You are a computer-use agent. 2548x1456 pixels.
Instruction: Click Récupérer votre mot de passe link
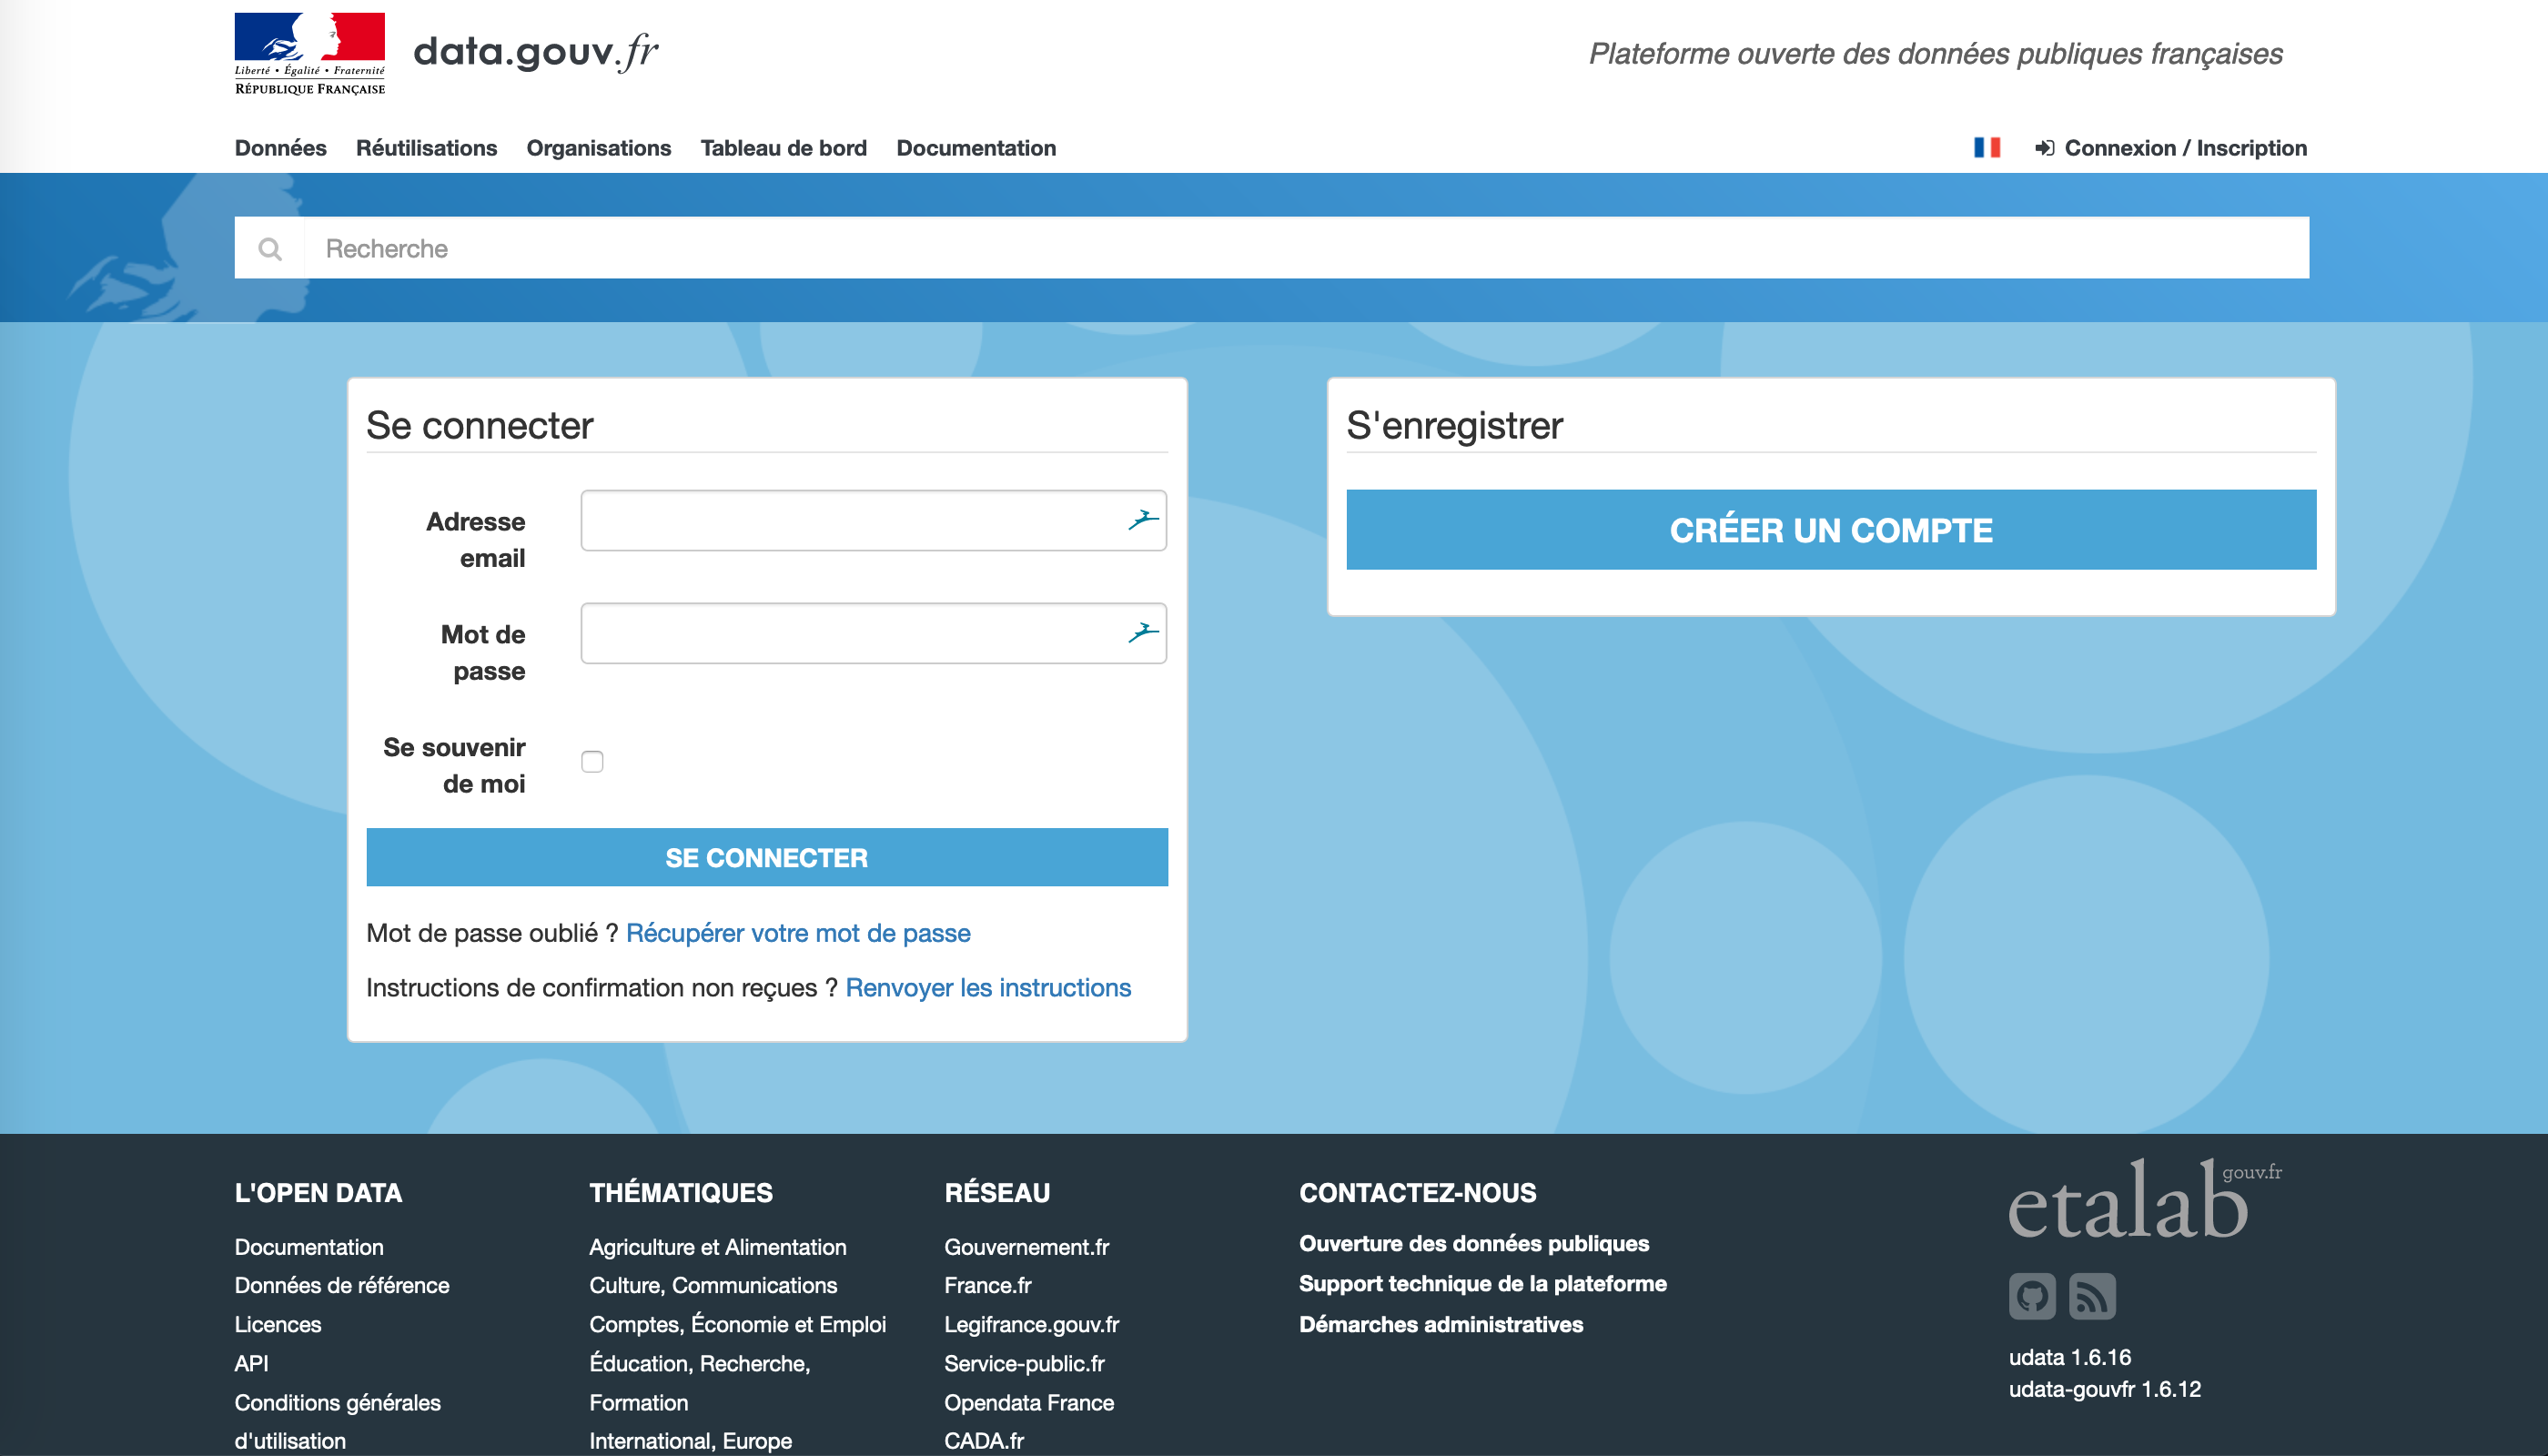tap(798, 933)
